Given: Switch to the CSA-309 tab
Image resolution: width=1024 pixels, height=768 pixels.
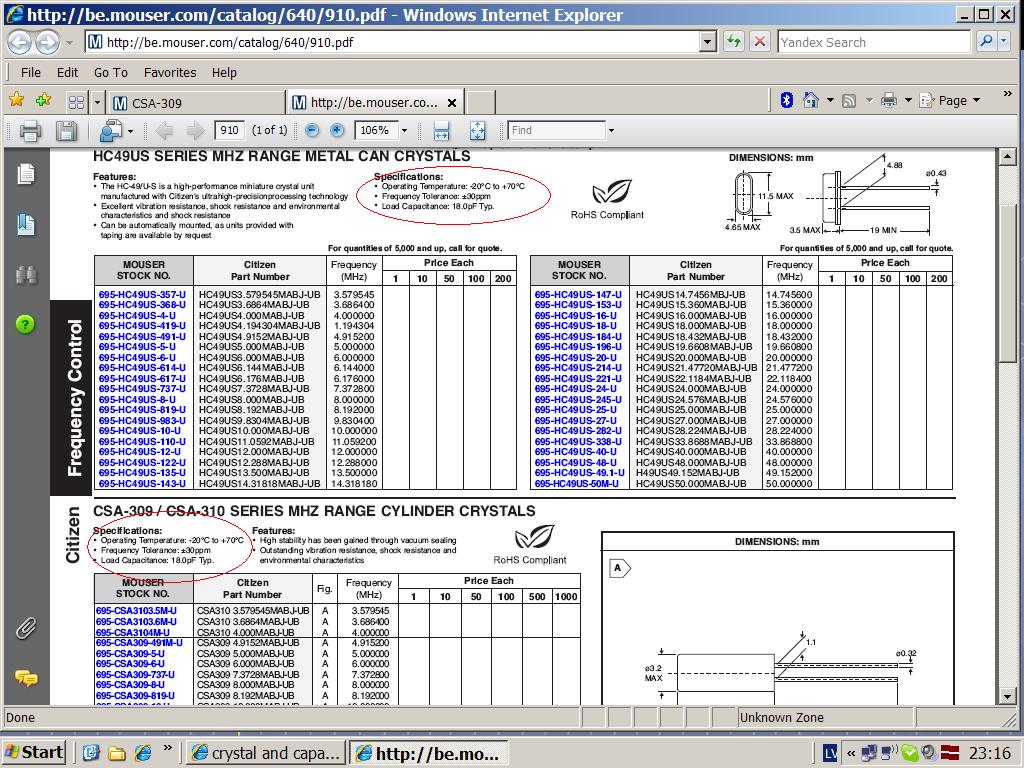Looking at the screenshot, I should [196, 103].
